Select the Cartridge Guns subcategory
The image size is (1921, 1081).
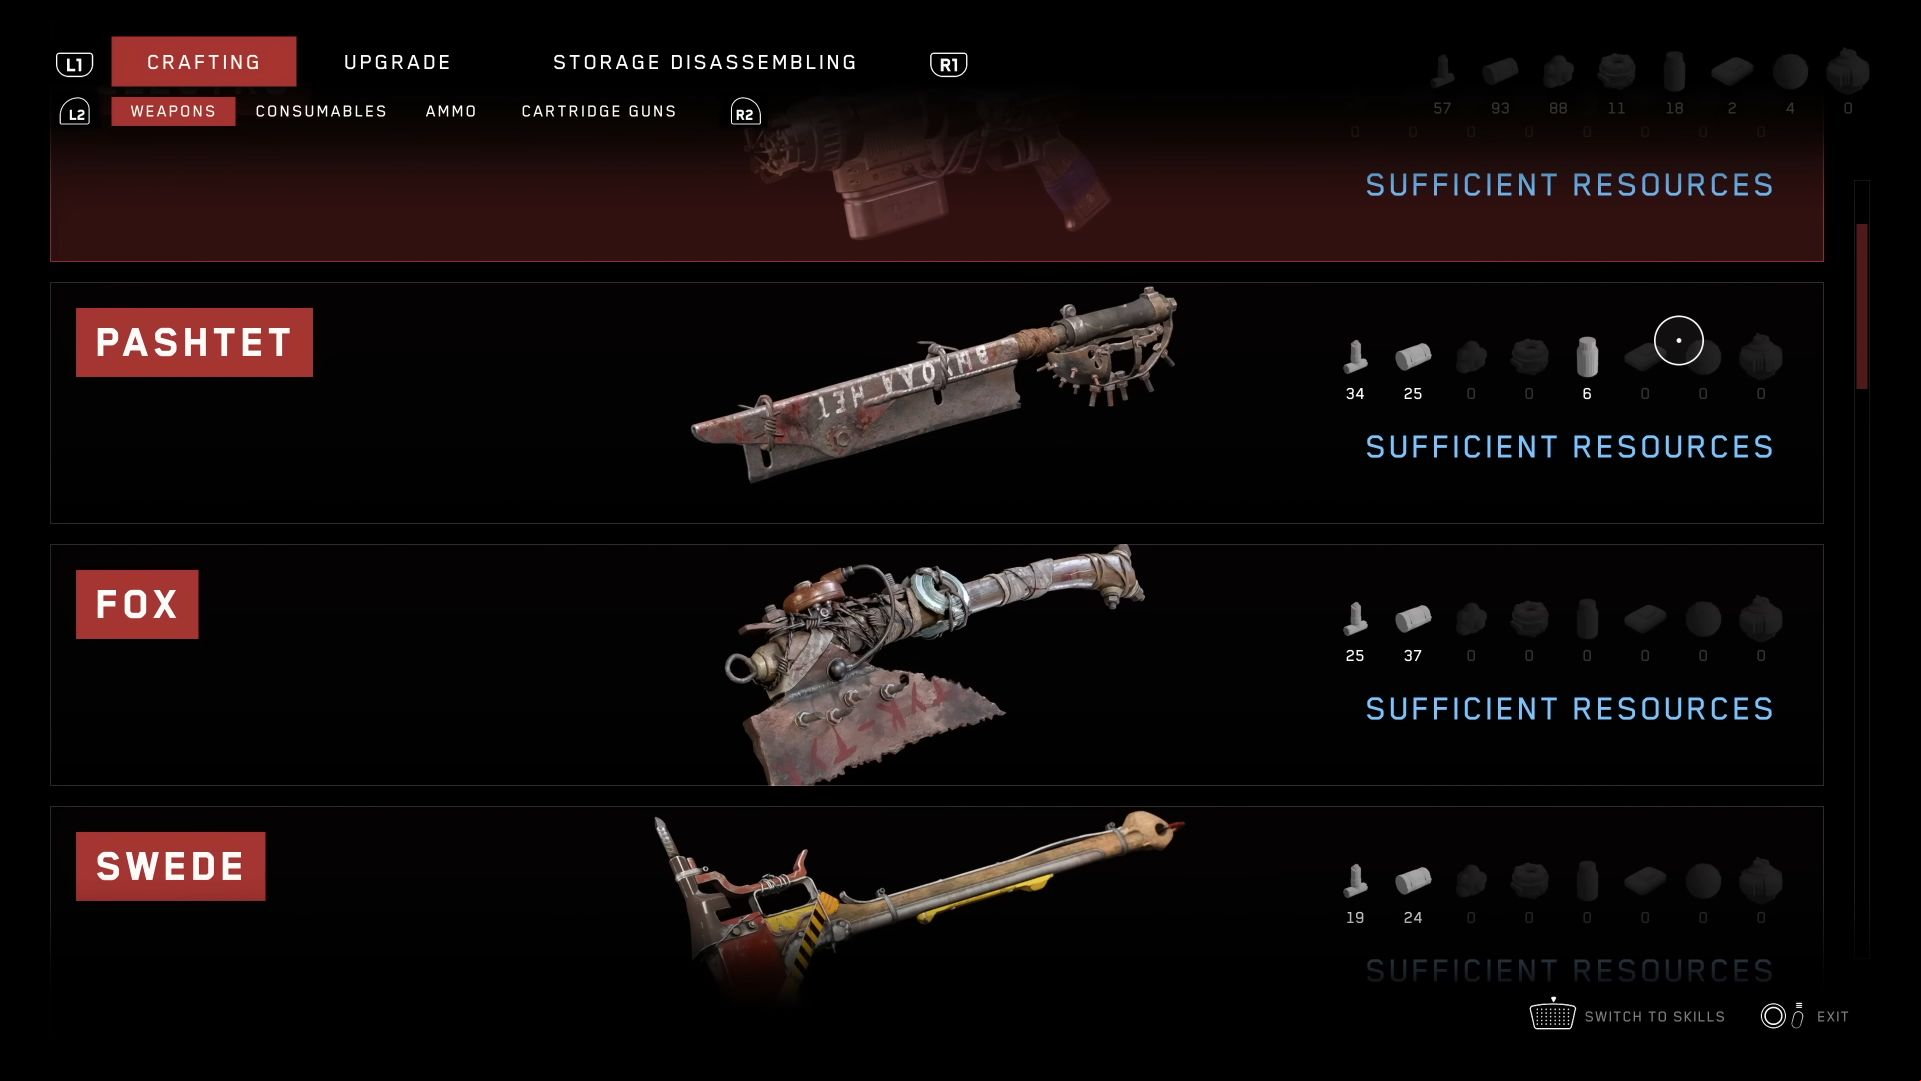599,111
